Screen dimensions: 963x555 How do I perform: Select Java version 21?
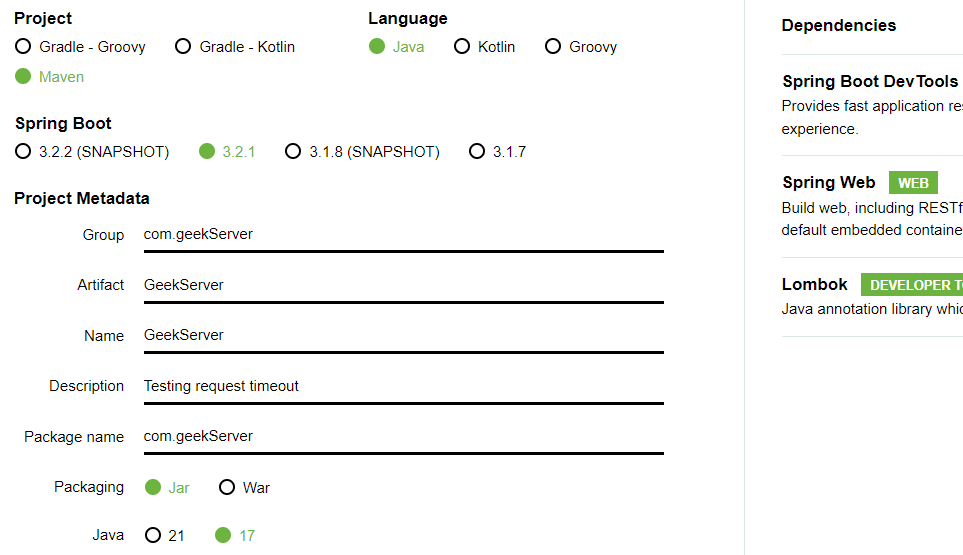pos(153,535)
